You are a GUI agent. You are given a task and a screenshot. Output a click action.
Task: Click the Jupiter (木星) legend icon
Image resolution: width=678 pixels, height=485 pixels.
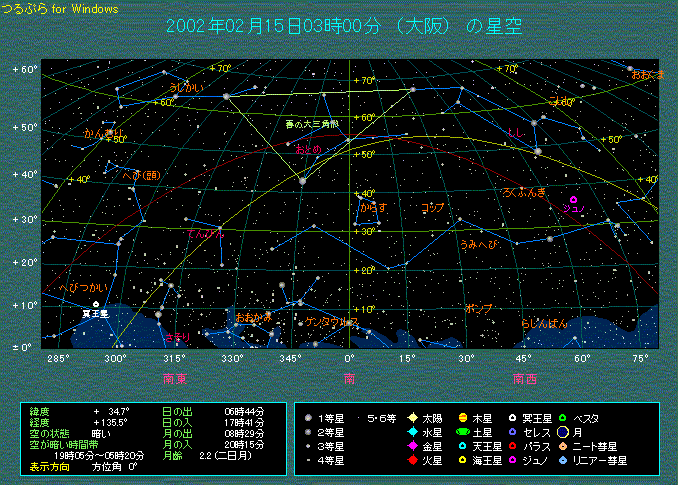click(x=464, y=417)
